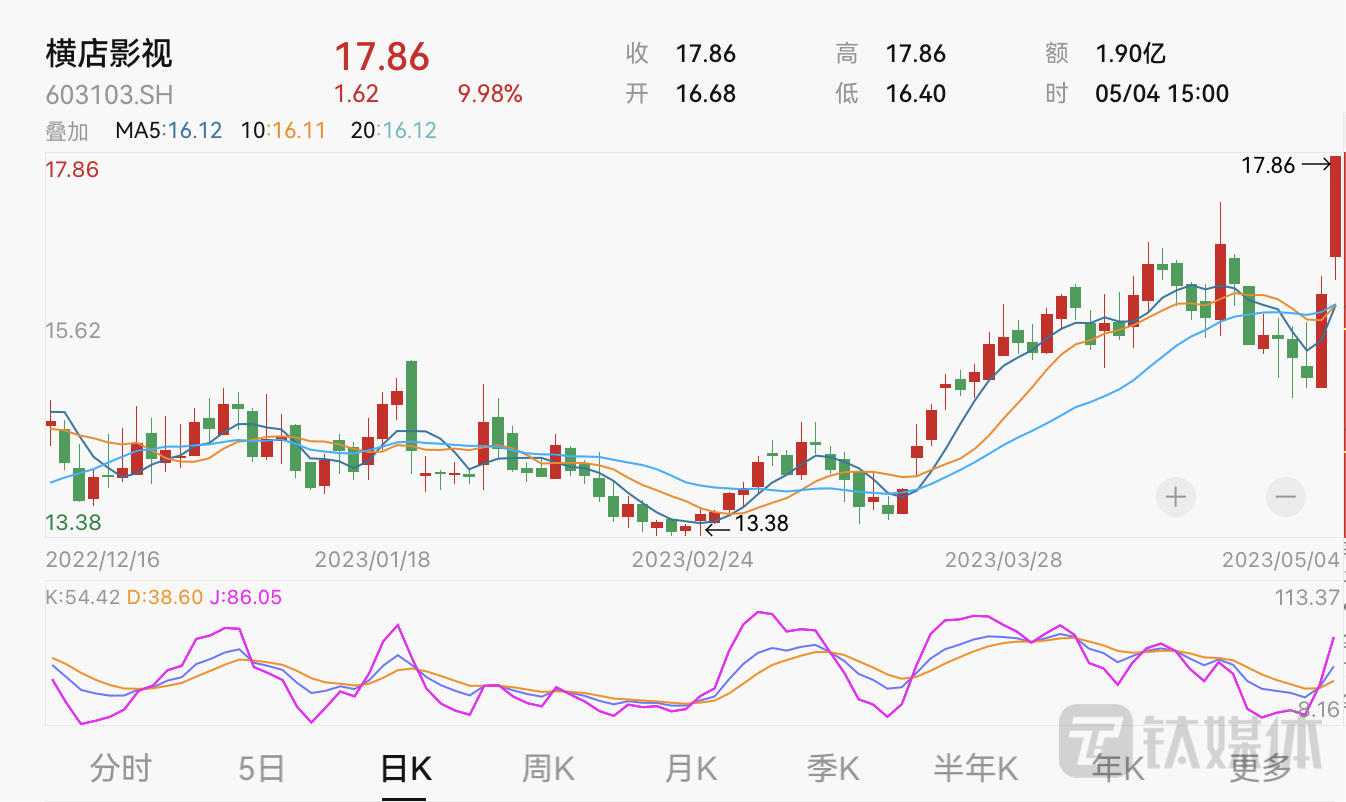Click the 2023/01/18 date axis label
Screen dimensions: 1346x802
[x=373, y=558]
